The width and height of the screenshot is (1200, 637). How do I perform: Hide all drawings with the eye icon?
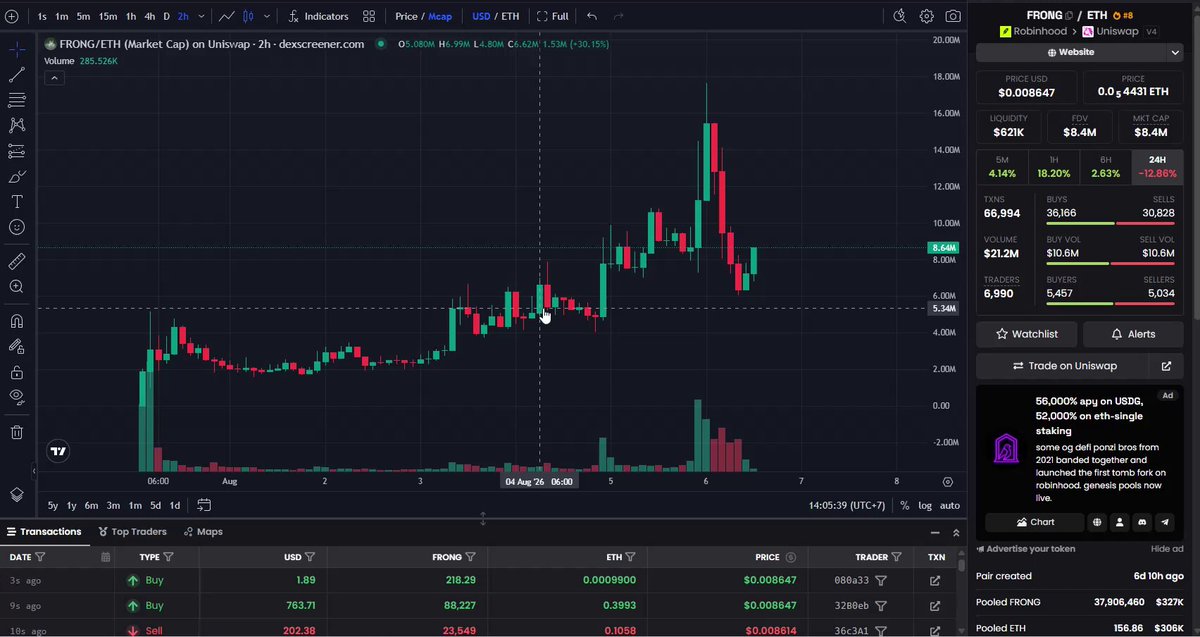17,397
